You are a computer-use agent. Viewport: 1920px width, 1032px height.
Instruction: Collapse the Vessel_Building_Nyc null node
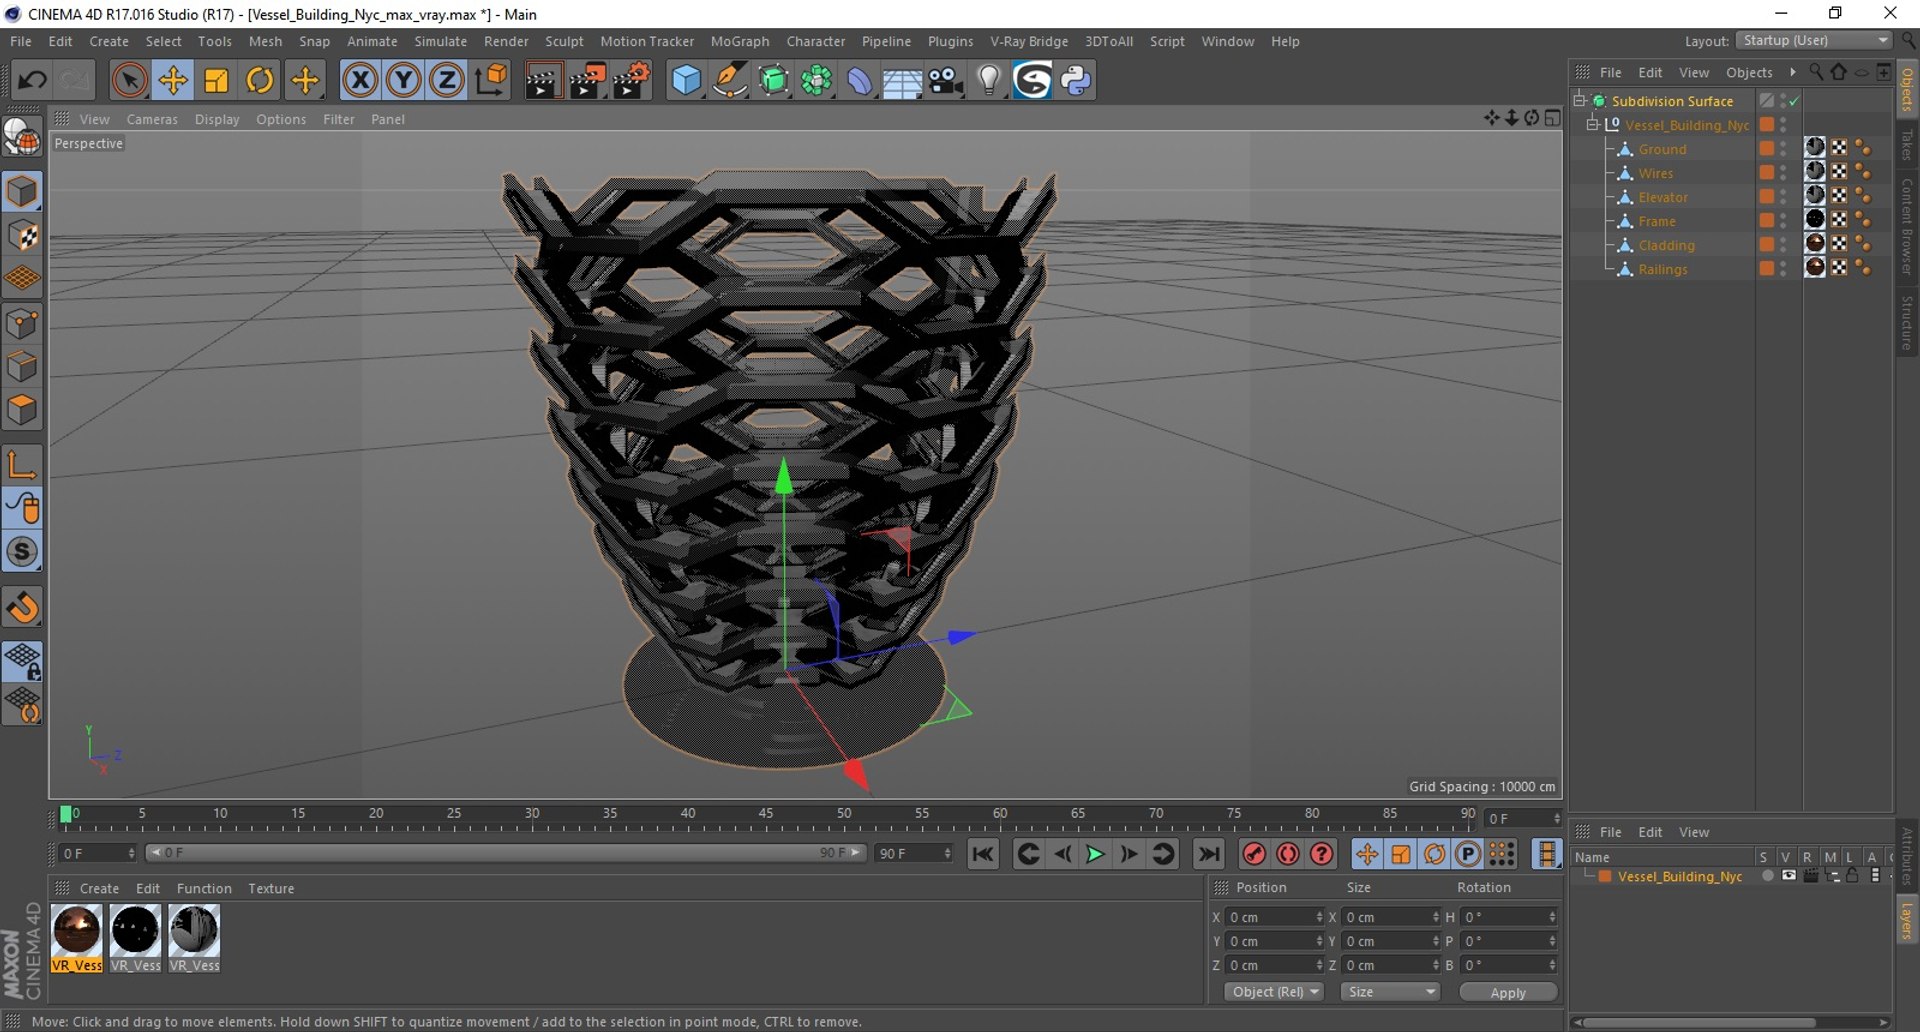pyautogui.click(x=1592, y=124)
